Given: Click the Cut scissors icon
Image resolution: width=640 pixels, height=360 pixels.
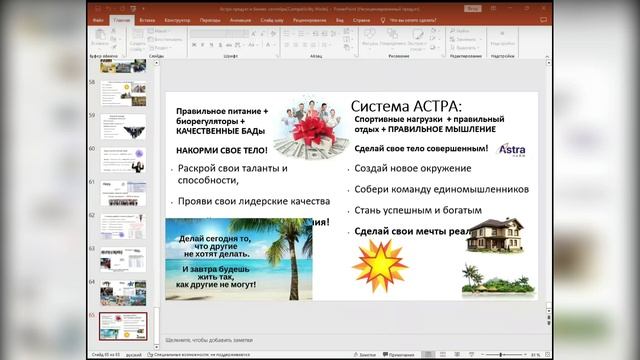Looking at the screenshot, I should 113,31.
